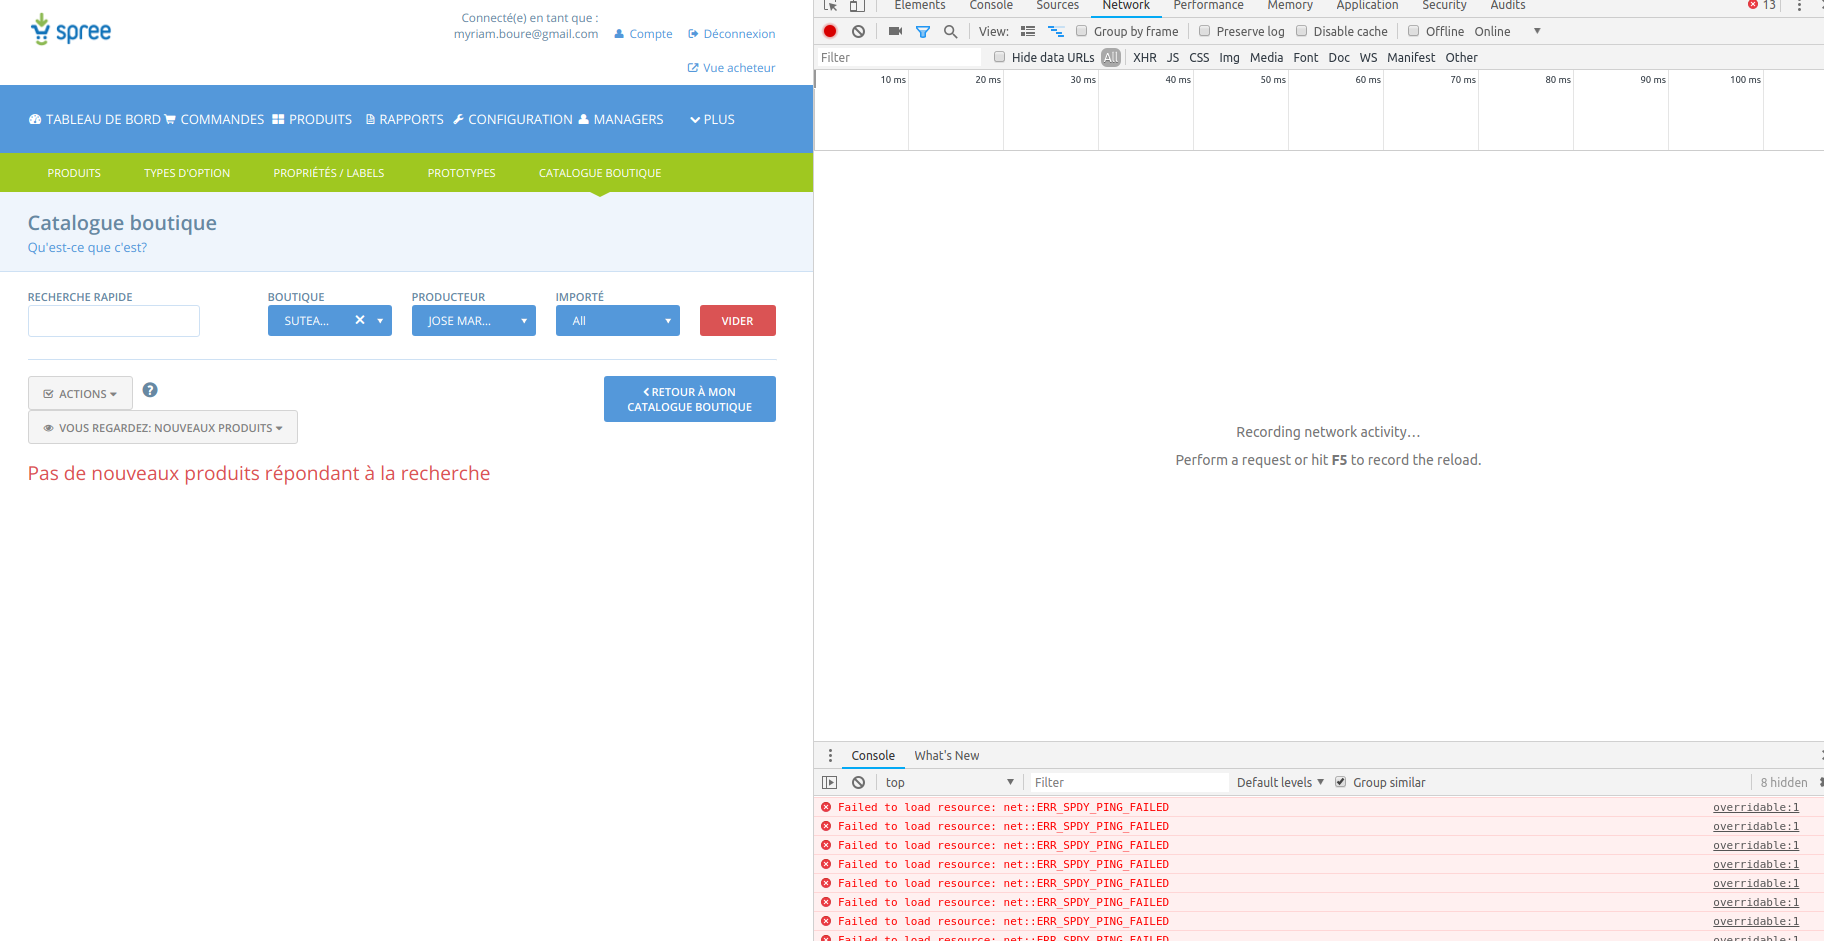Open the drawer three-dot menu

click(x=830, y=756)
